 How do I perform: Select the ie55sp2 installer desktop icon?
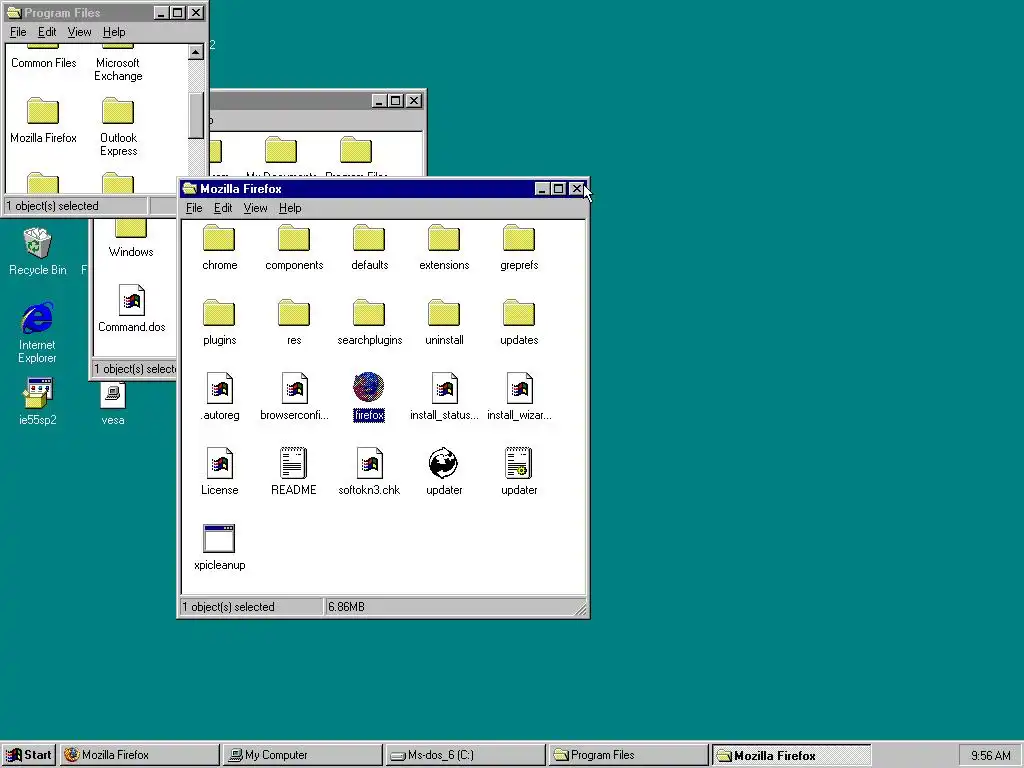37,394
